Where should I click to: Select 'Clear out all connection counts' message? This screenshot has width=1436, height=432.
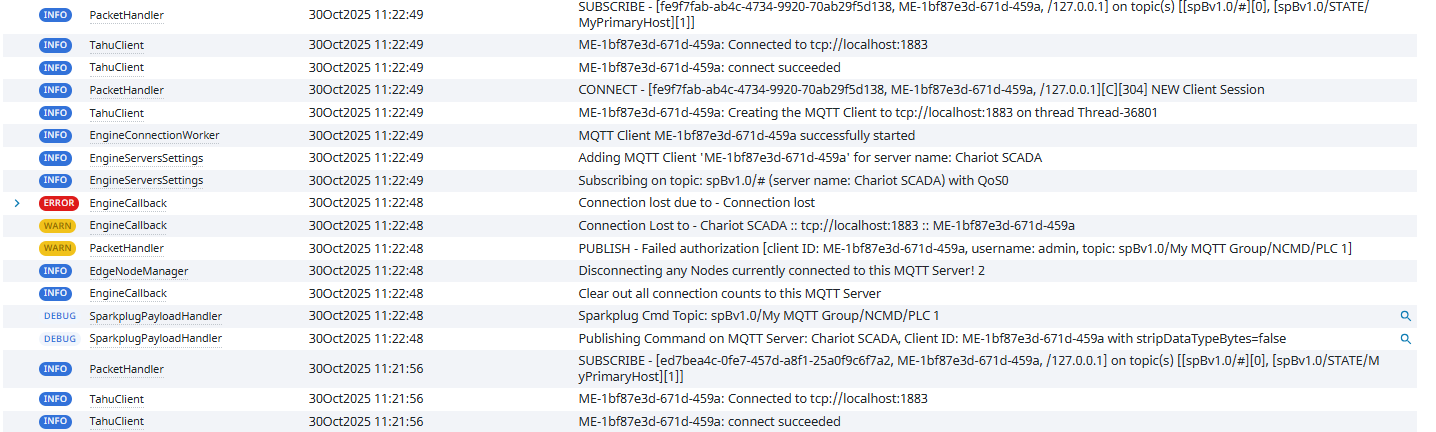pos(729,293)
